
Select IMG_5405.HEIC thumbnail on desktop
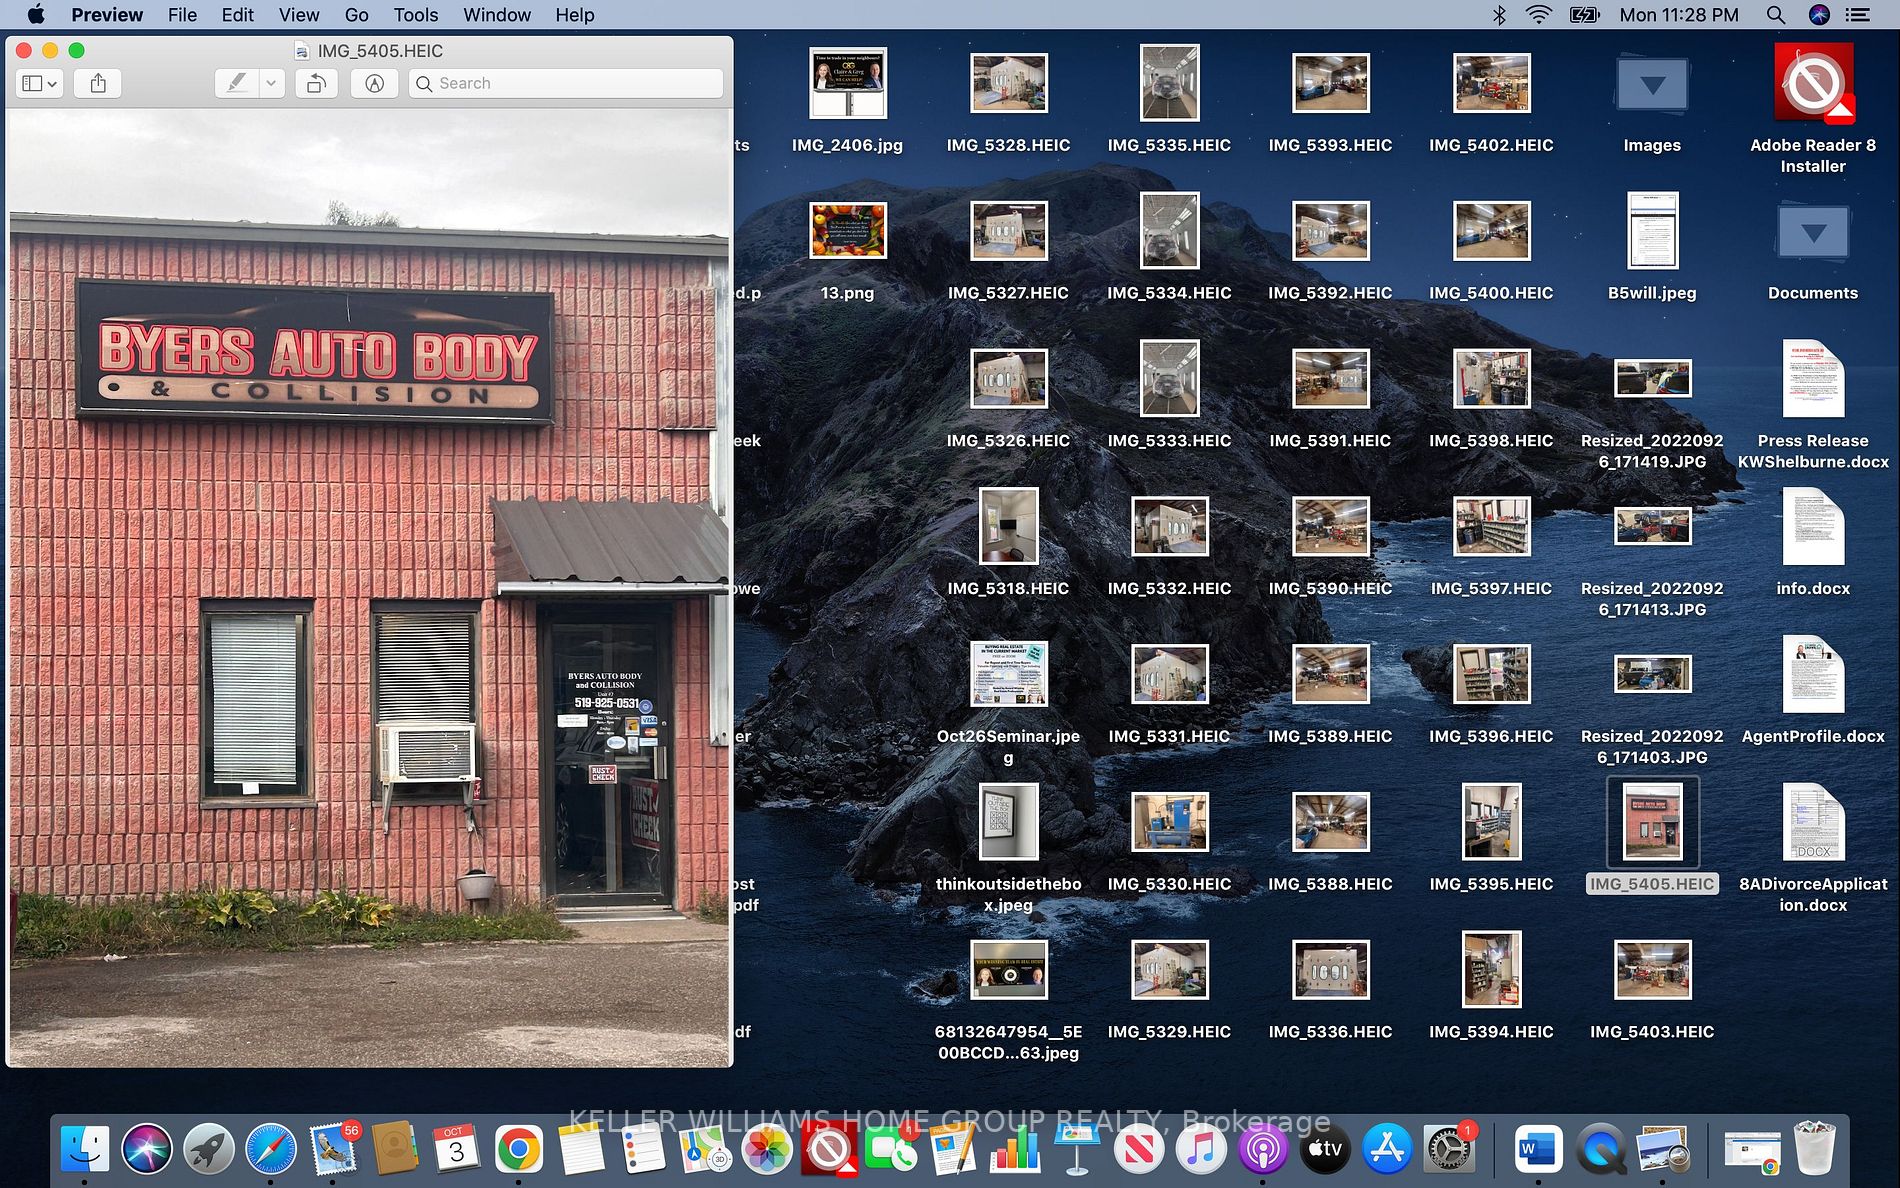point(1652,823)
